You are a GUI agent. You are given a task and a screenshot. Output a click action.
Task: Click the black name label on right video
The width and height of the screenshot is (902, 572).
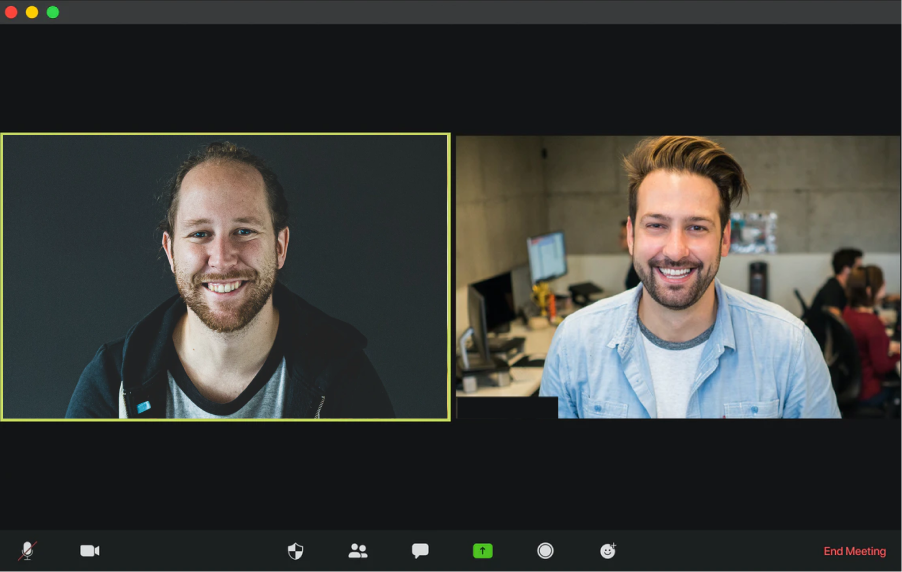(x=507, y=408)
